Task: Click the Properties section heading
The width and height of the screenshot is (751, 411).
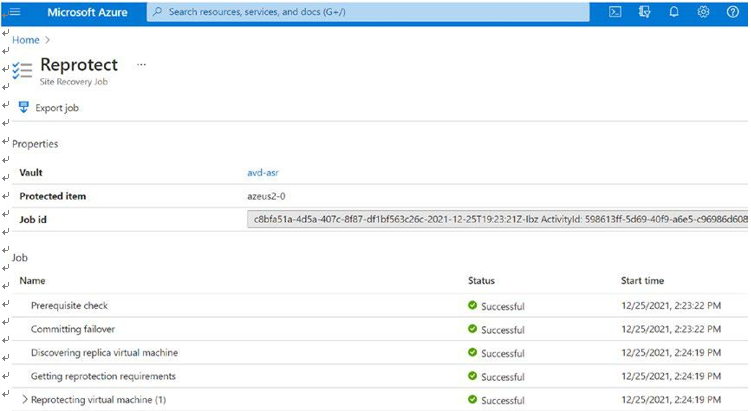Action: pos(35,144)
